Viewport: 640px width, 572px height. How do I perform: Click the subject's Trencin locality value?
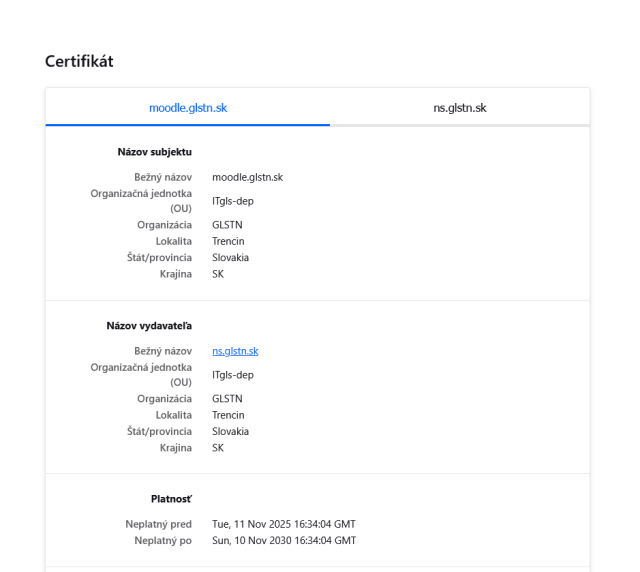point(228,241)
